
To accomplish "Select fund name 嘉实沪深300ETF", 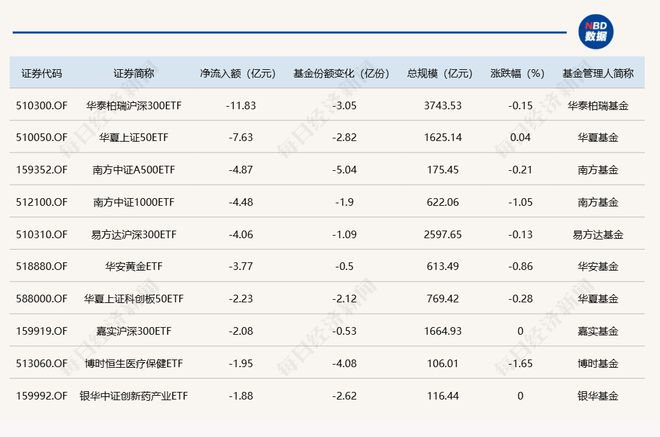I will [x=134, y=331].
